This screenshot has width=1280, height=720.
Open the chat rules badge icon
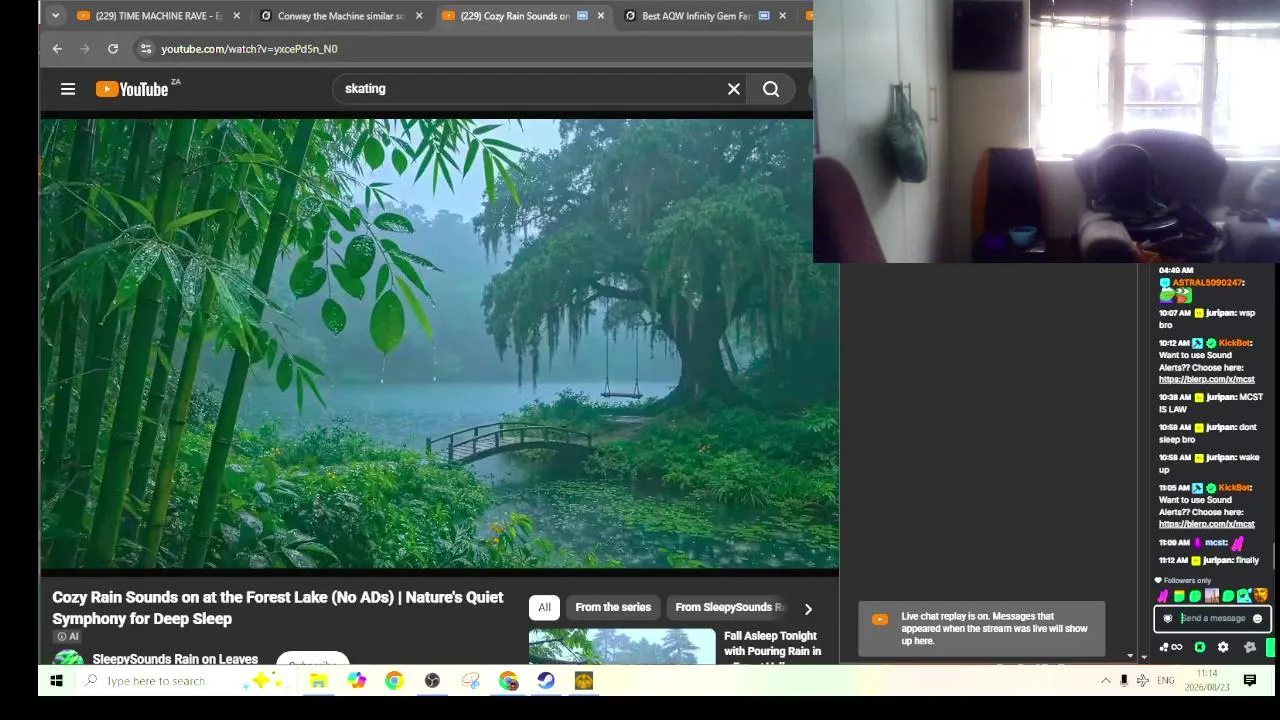click(x=1249, y=647)
